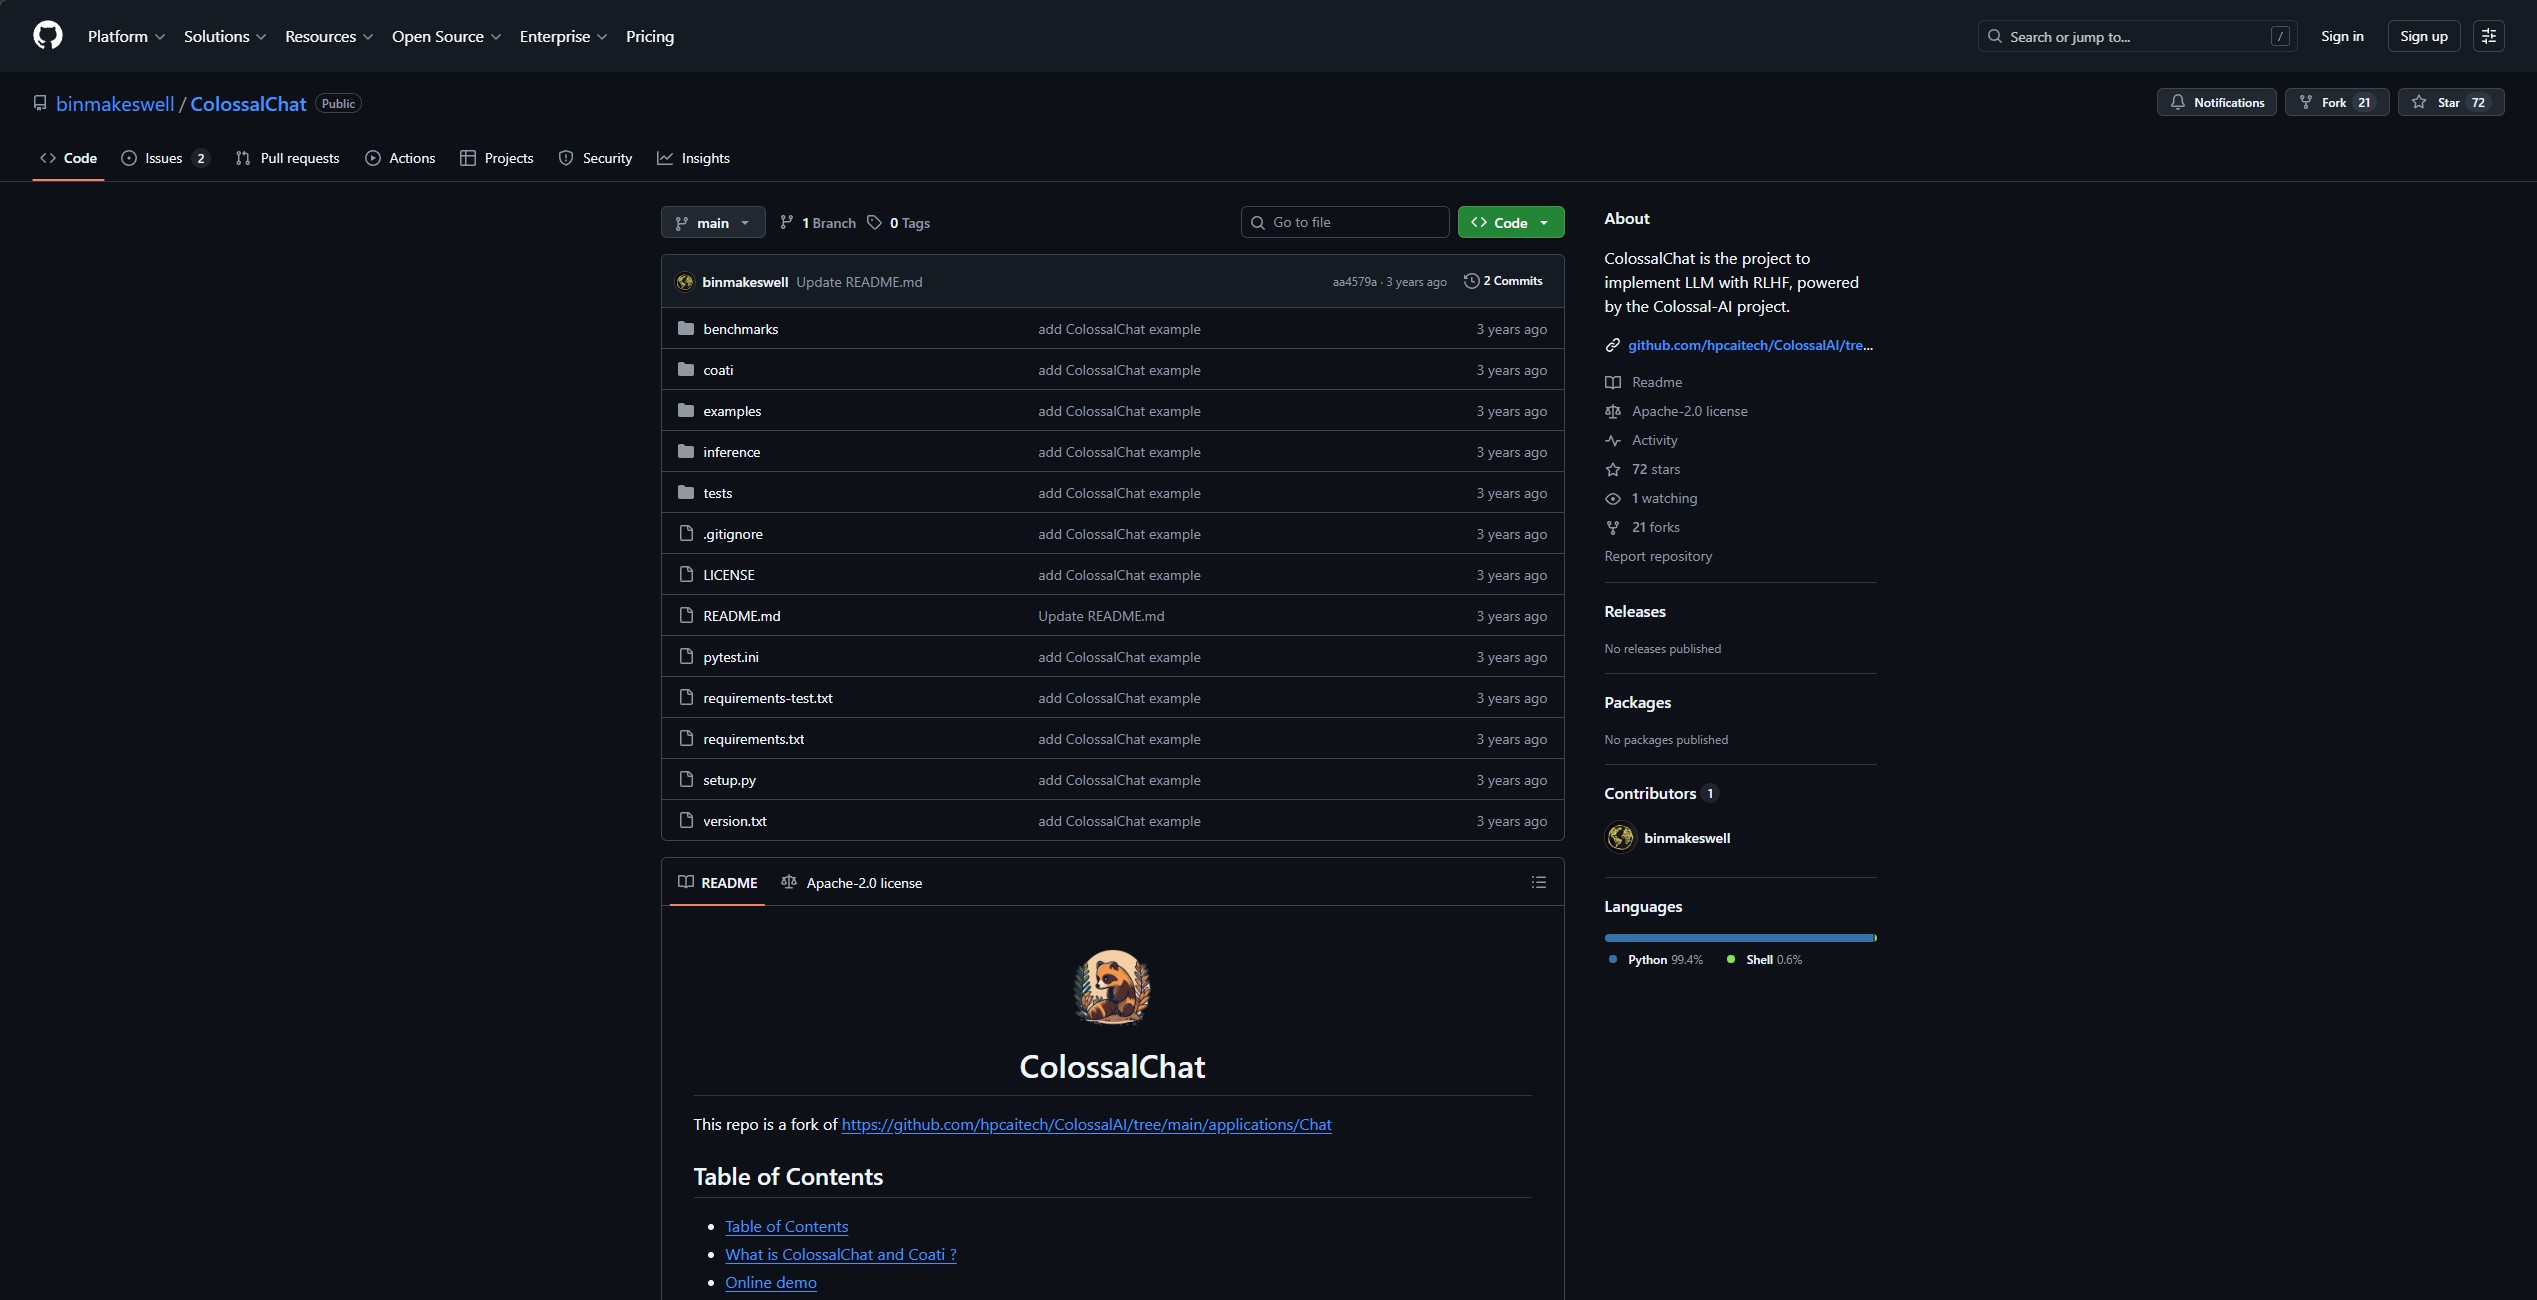Click the Python 99.4% language entry
This screenshot has height=1300, width=2537.
1656,959
